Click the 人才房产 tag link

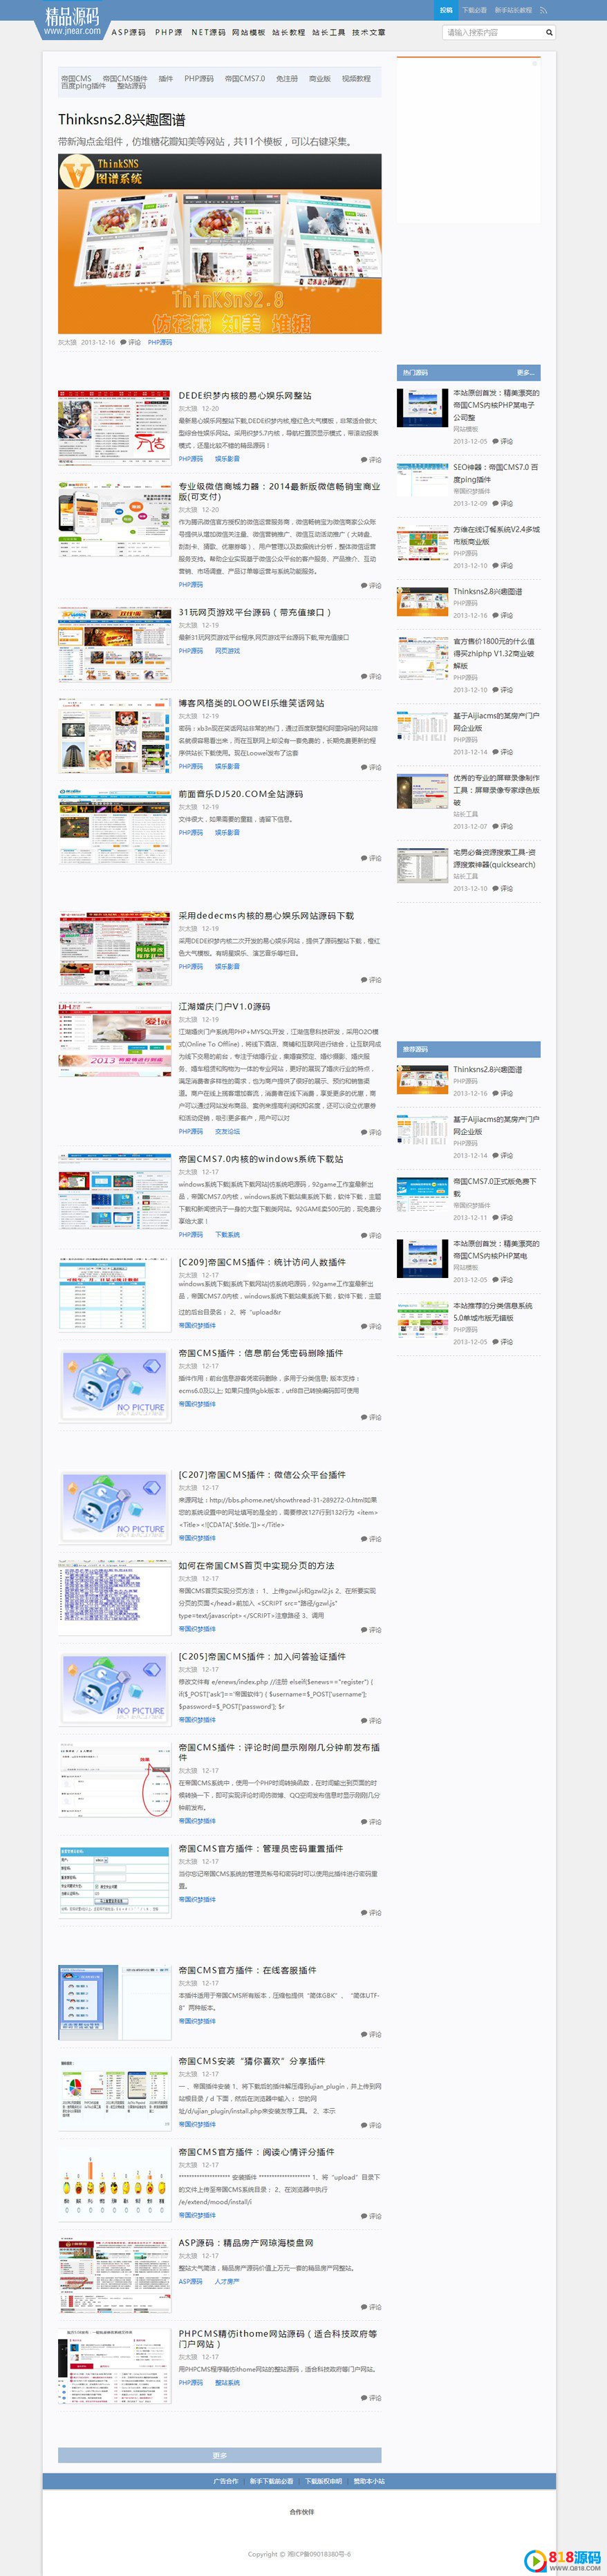[x=227, y=2281]
